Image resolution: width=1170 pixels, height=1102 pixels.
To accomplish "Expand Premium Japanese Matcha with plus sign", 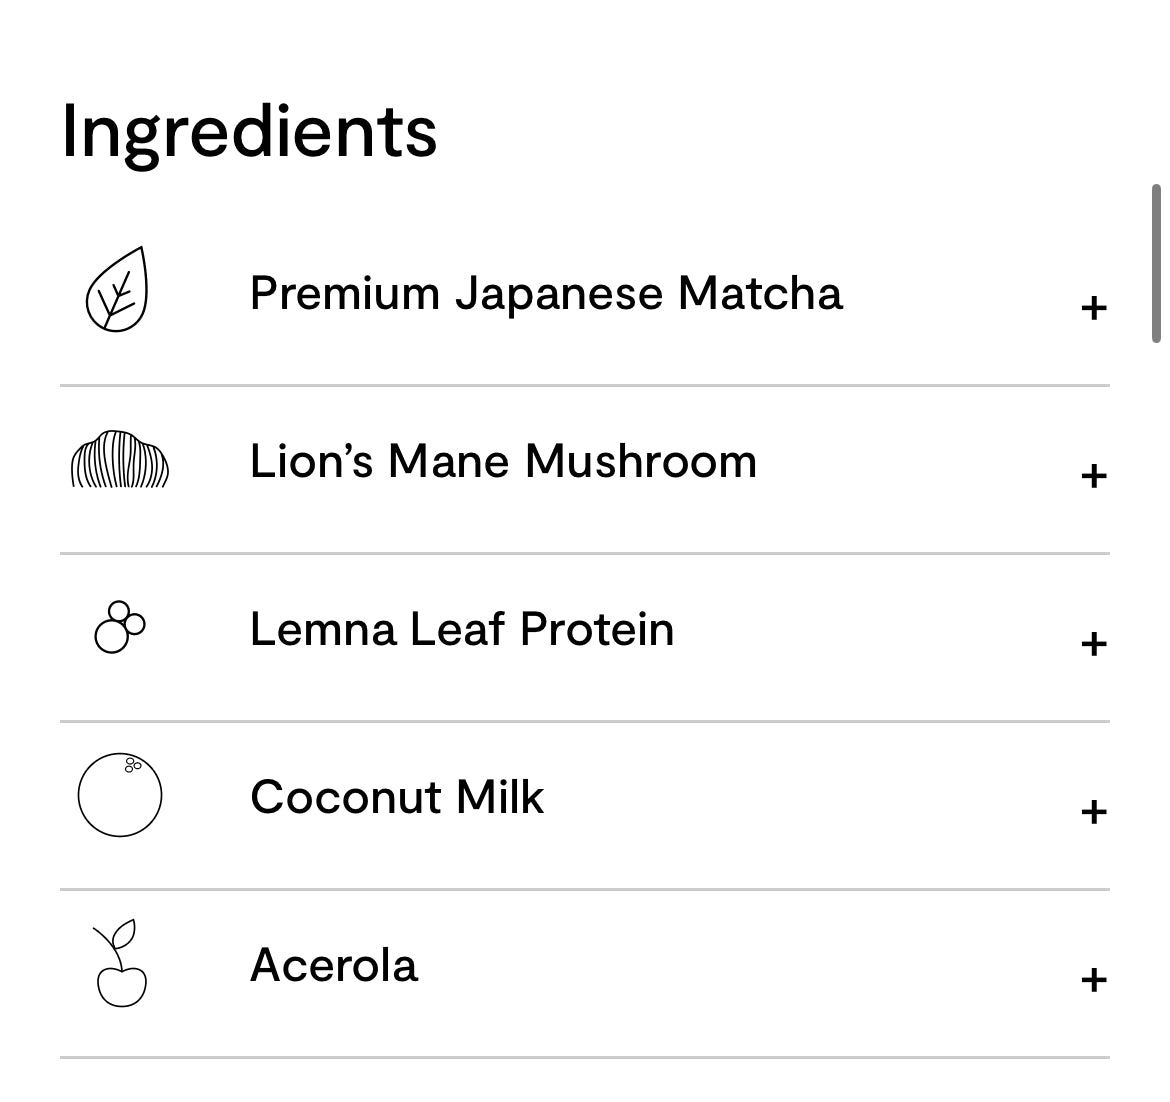I will coord(1094,307).
